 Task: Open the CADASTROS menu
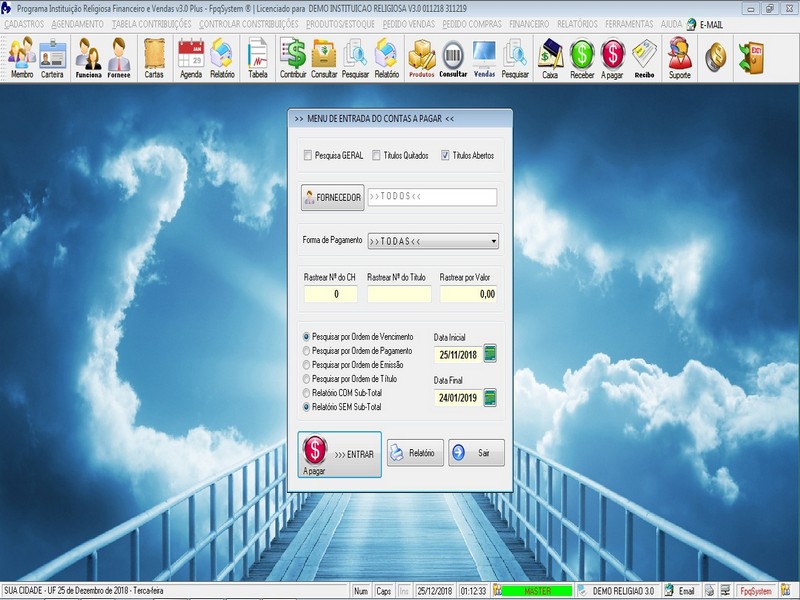24,24
